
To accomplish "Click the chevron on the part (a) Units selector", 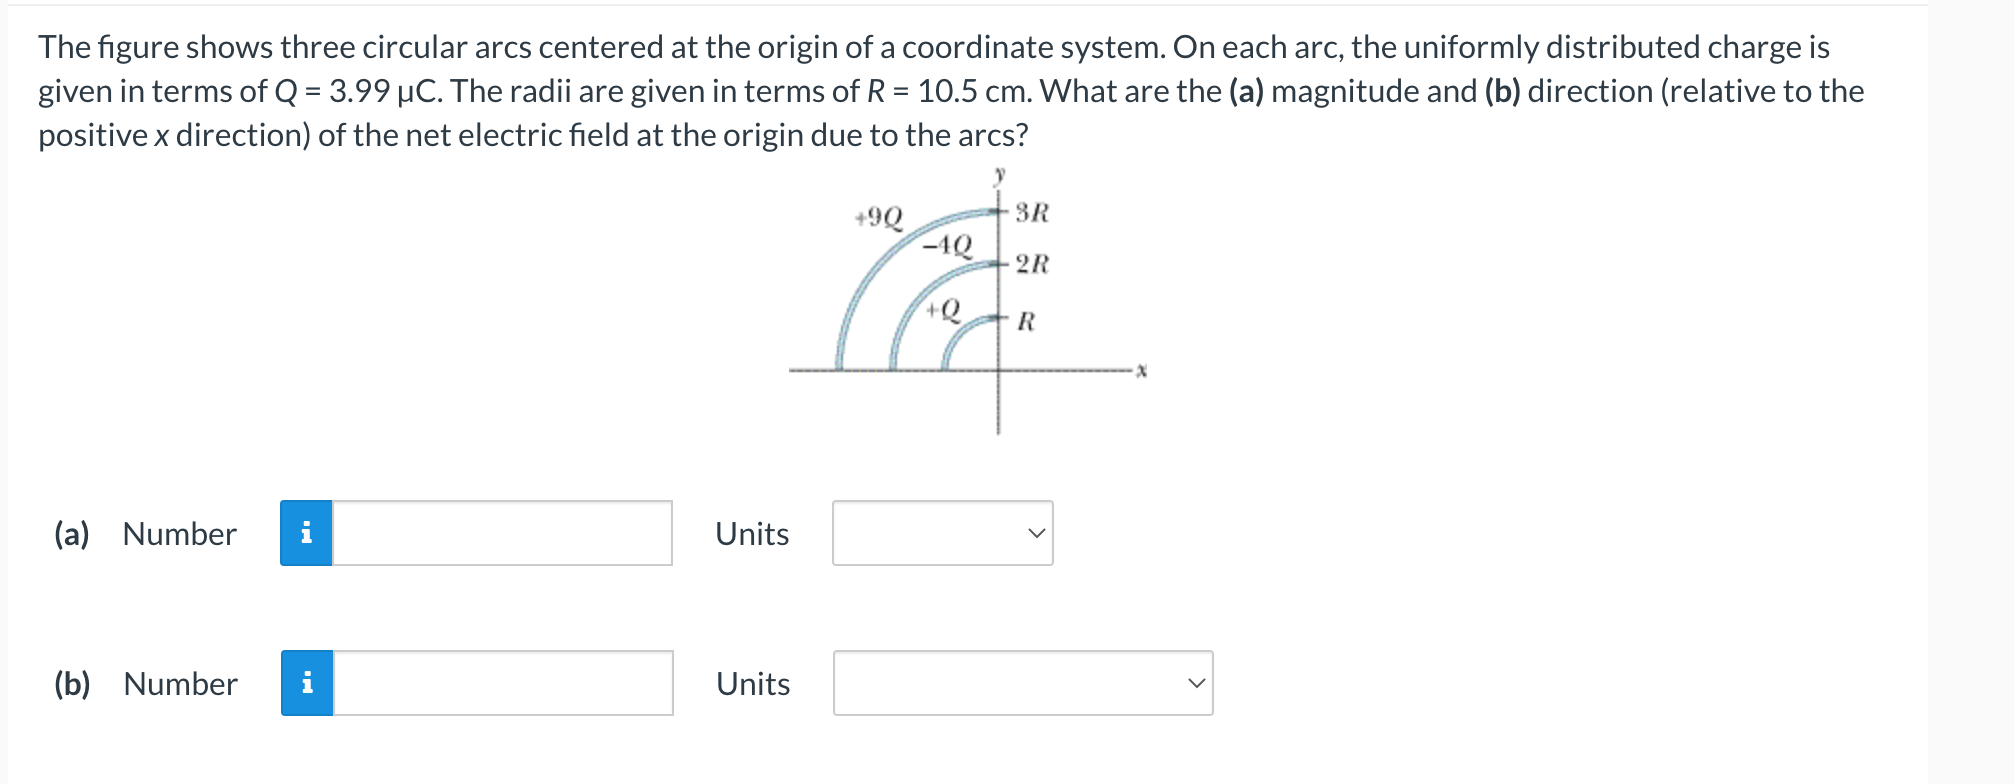I will point(1037,534).
